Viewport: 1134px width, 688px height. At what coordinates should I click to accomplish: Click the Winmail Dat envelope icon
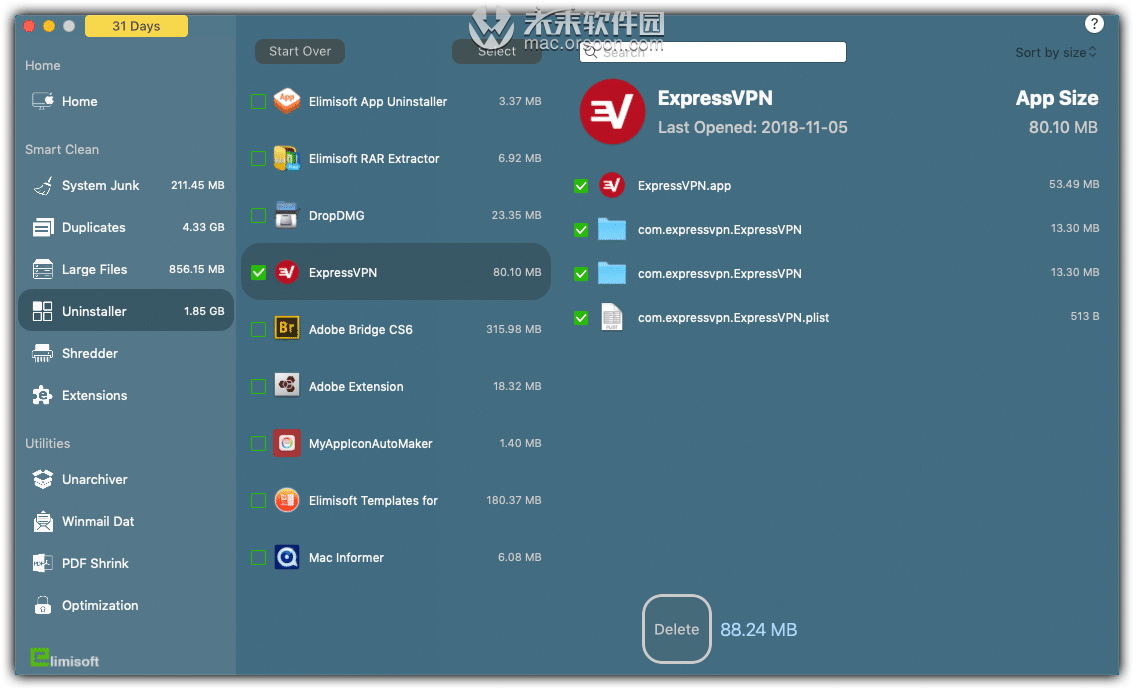[43, 522]
